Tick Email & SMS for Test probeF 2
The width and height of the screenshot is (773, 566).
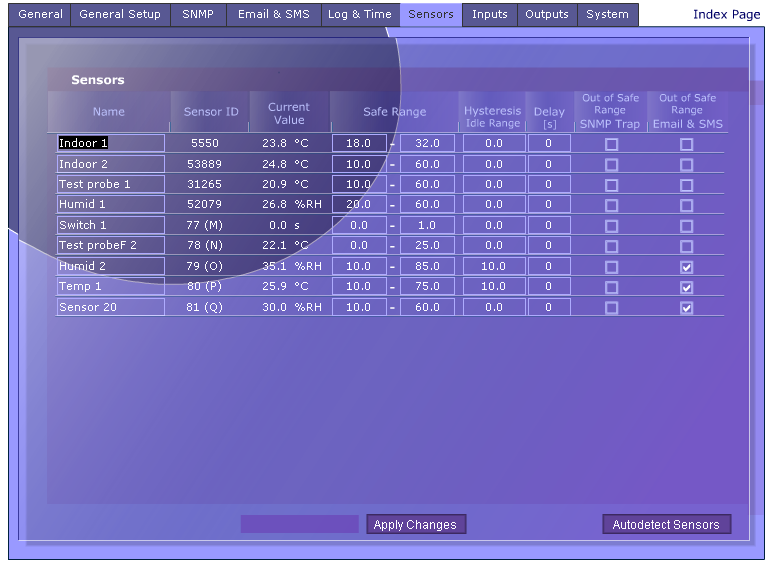[686, 246]
